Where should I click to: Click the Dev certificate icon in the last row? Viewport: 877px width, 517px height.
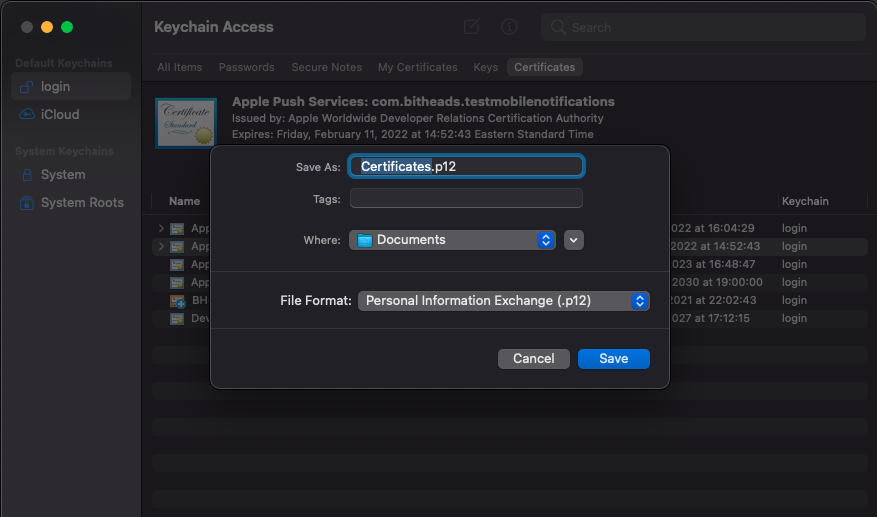[177, 318]
